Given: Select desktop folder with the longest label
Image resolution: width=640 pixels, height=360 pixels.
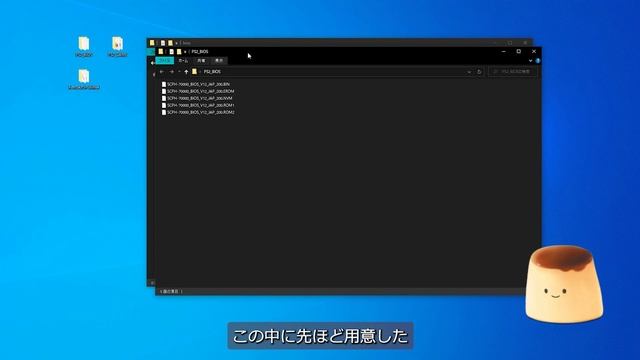Looking at the screenshot, I should 84,79.
